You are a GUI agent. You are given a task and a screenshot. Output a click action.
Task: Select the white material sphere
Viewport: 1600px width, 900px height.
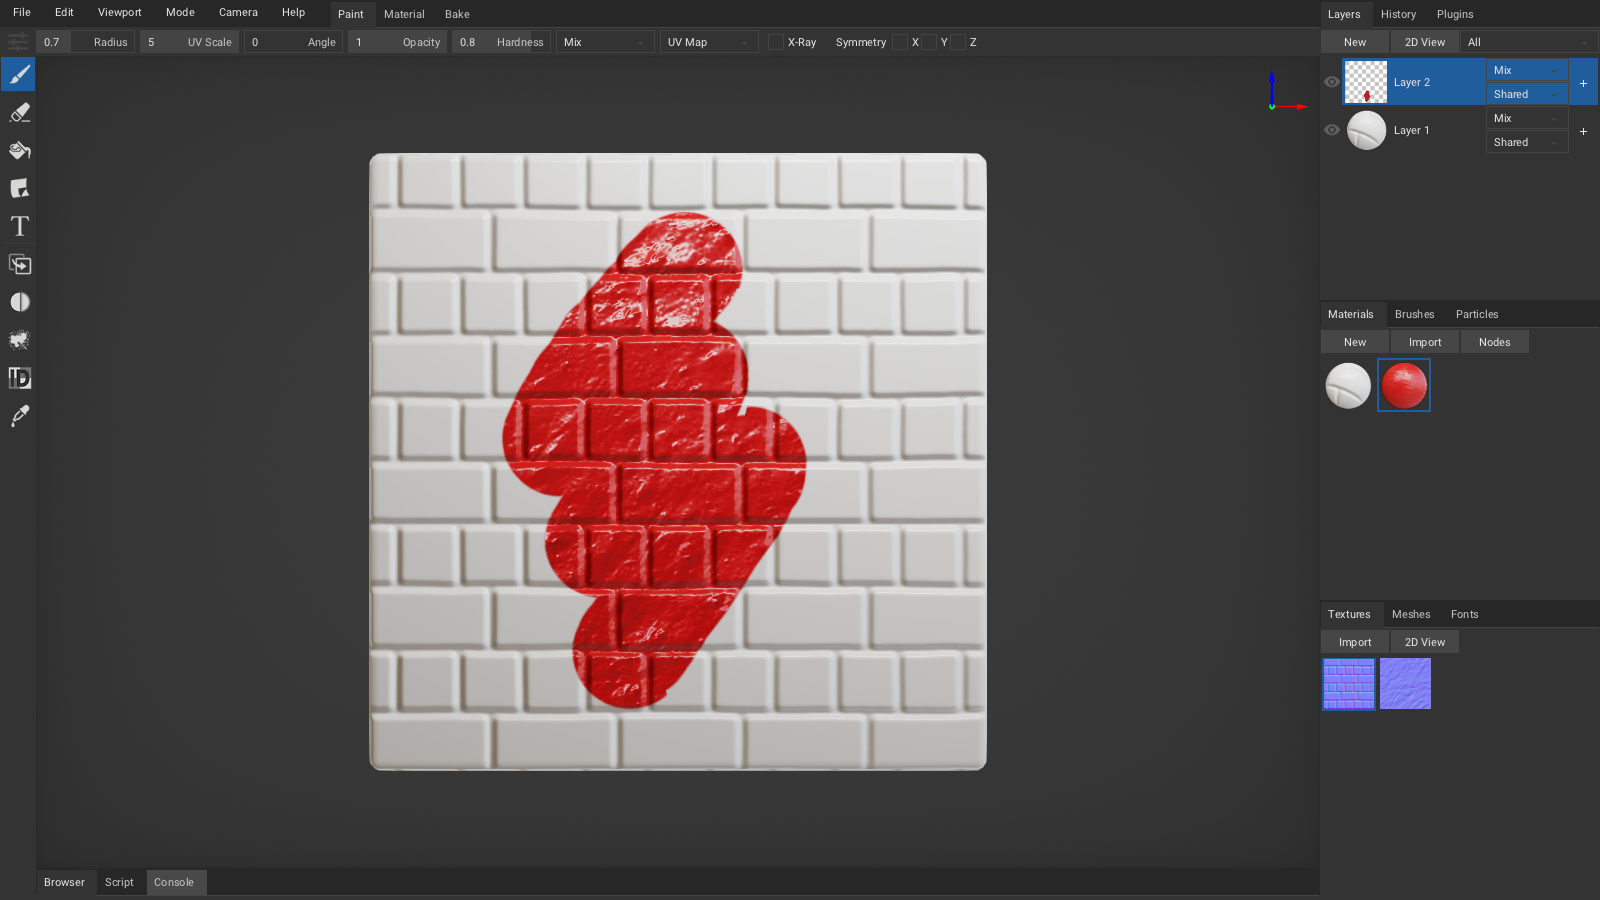(1348, 385)
